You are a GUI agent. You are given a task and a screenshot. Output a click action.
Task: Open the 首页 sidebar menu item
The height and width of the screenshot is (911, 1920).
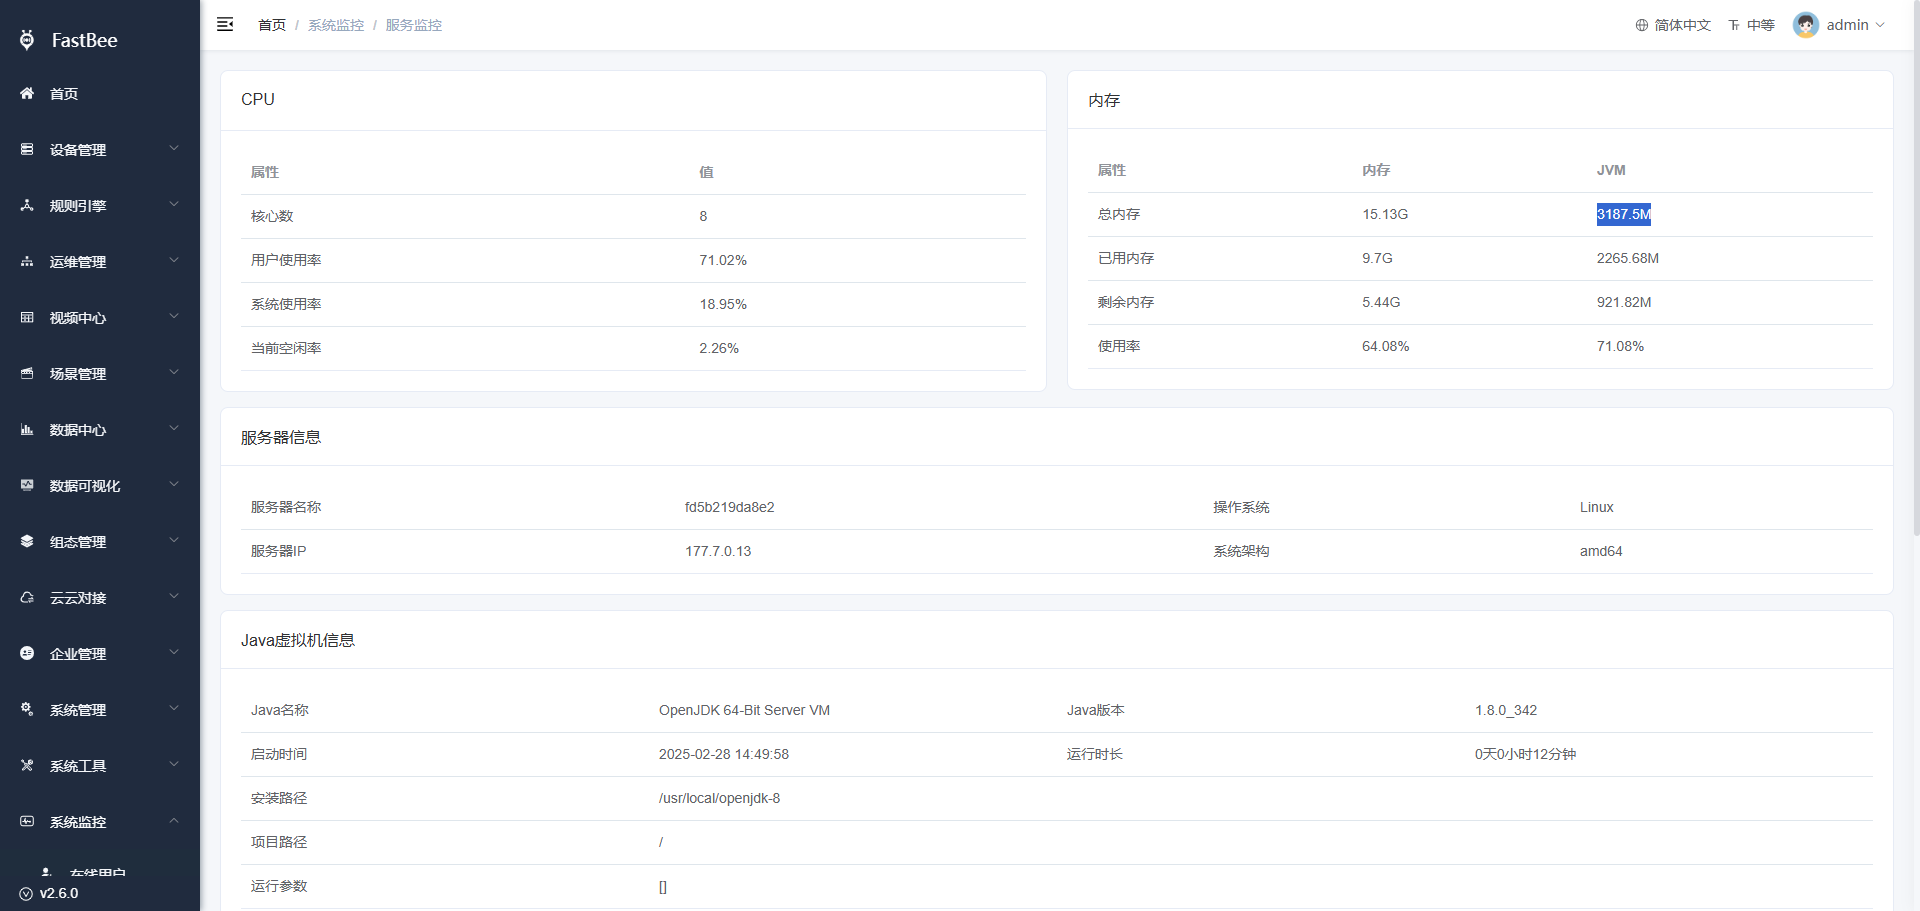pyautogui.click(x=100, y=93)
